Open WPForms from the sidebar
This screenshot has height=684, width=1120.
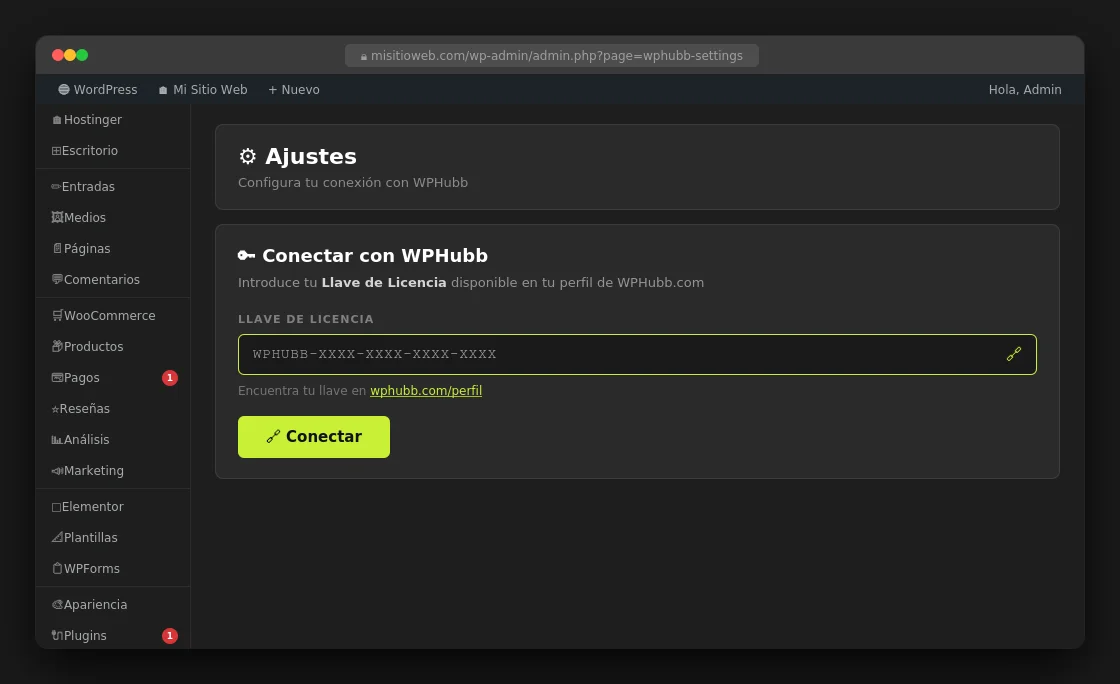(86, 568)
